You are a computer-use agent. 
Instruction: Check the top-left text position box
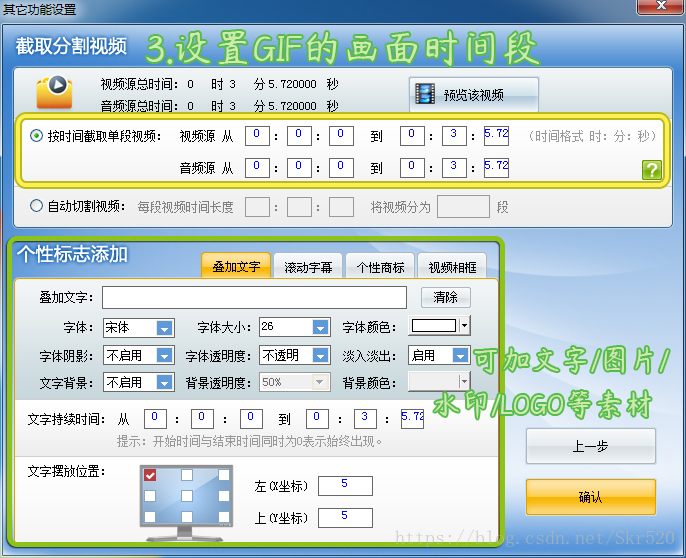coord(150,475)
